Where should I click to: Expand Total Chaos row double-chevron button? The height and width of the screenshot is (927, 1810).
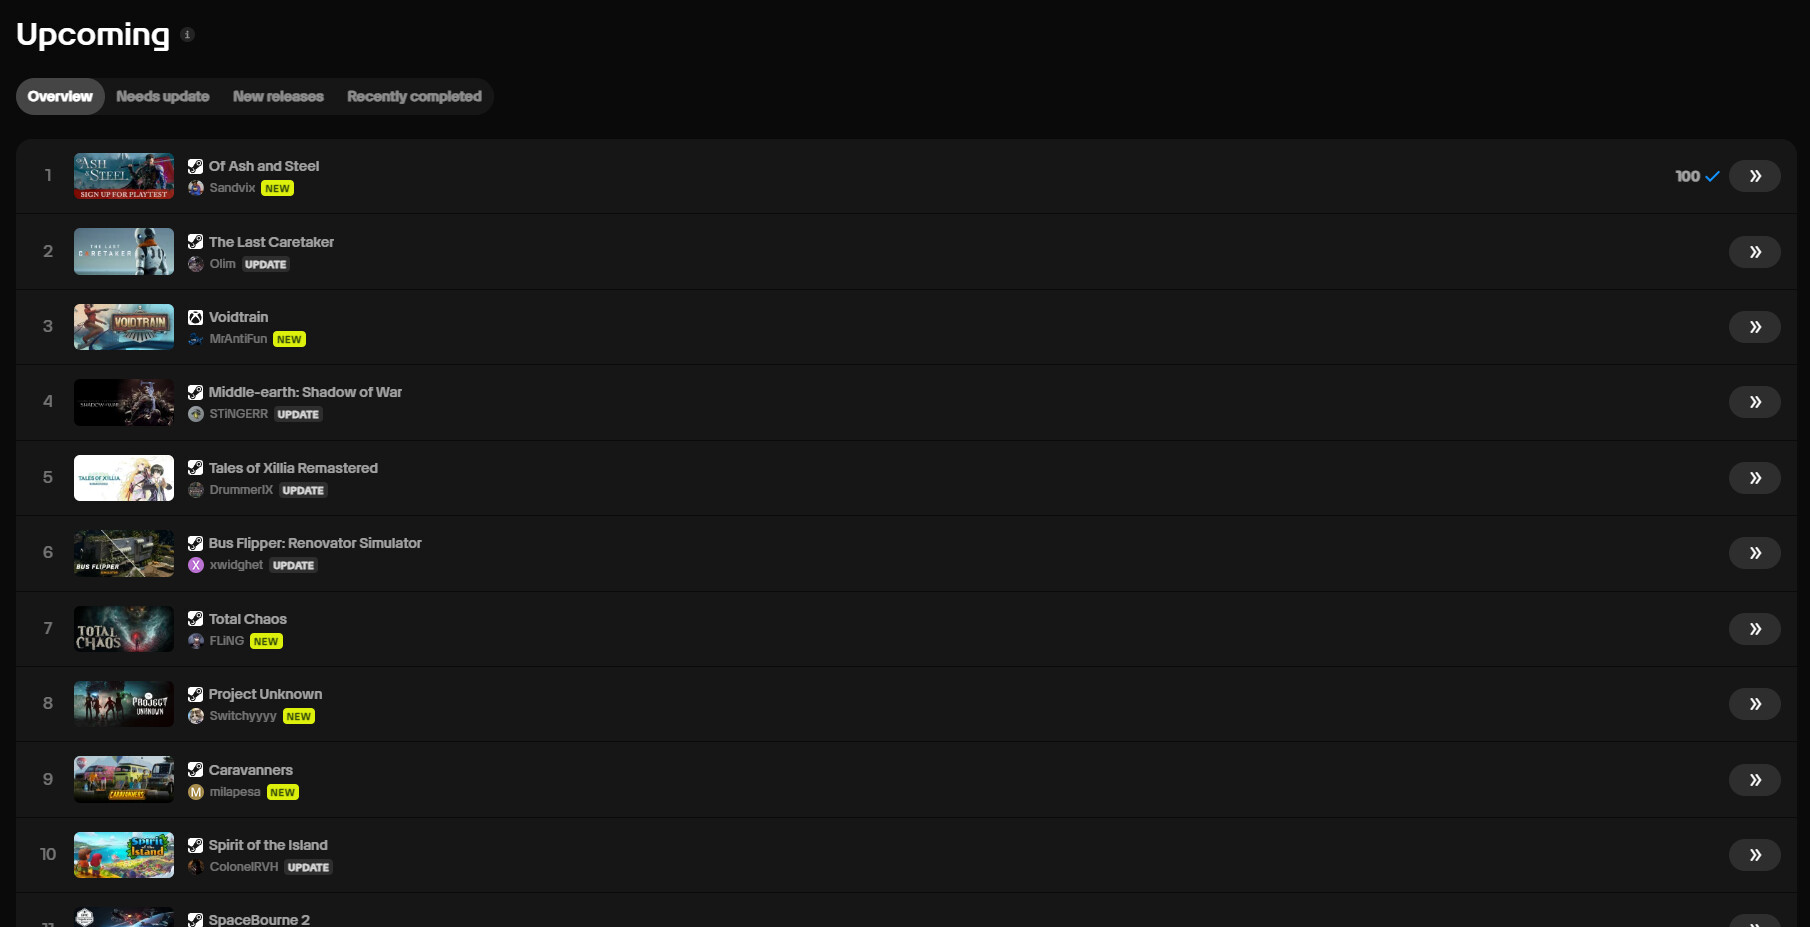(x=1754, y=629)
